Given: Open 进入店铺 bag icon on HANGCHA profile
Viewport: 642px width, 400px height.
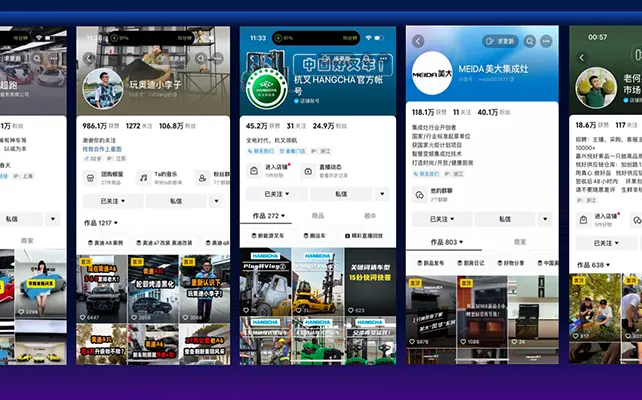Looking at the screenshot, I should point(254,171).
